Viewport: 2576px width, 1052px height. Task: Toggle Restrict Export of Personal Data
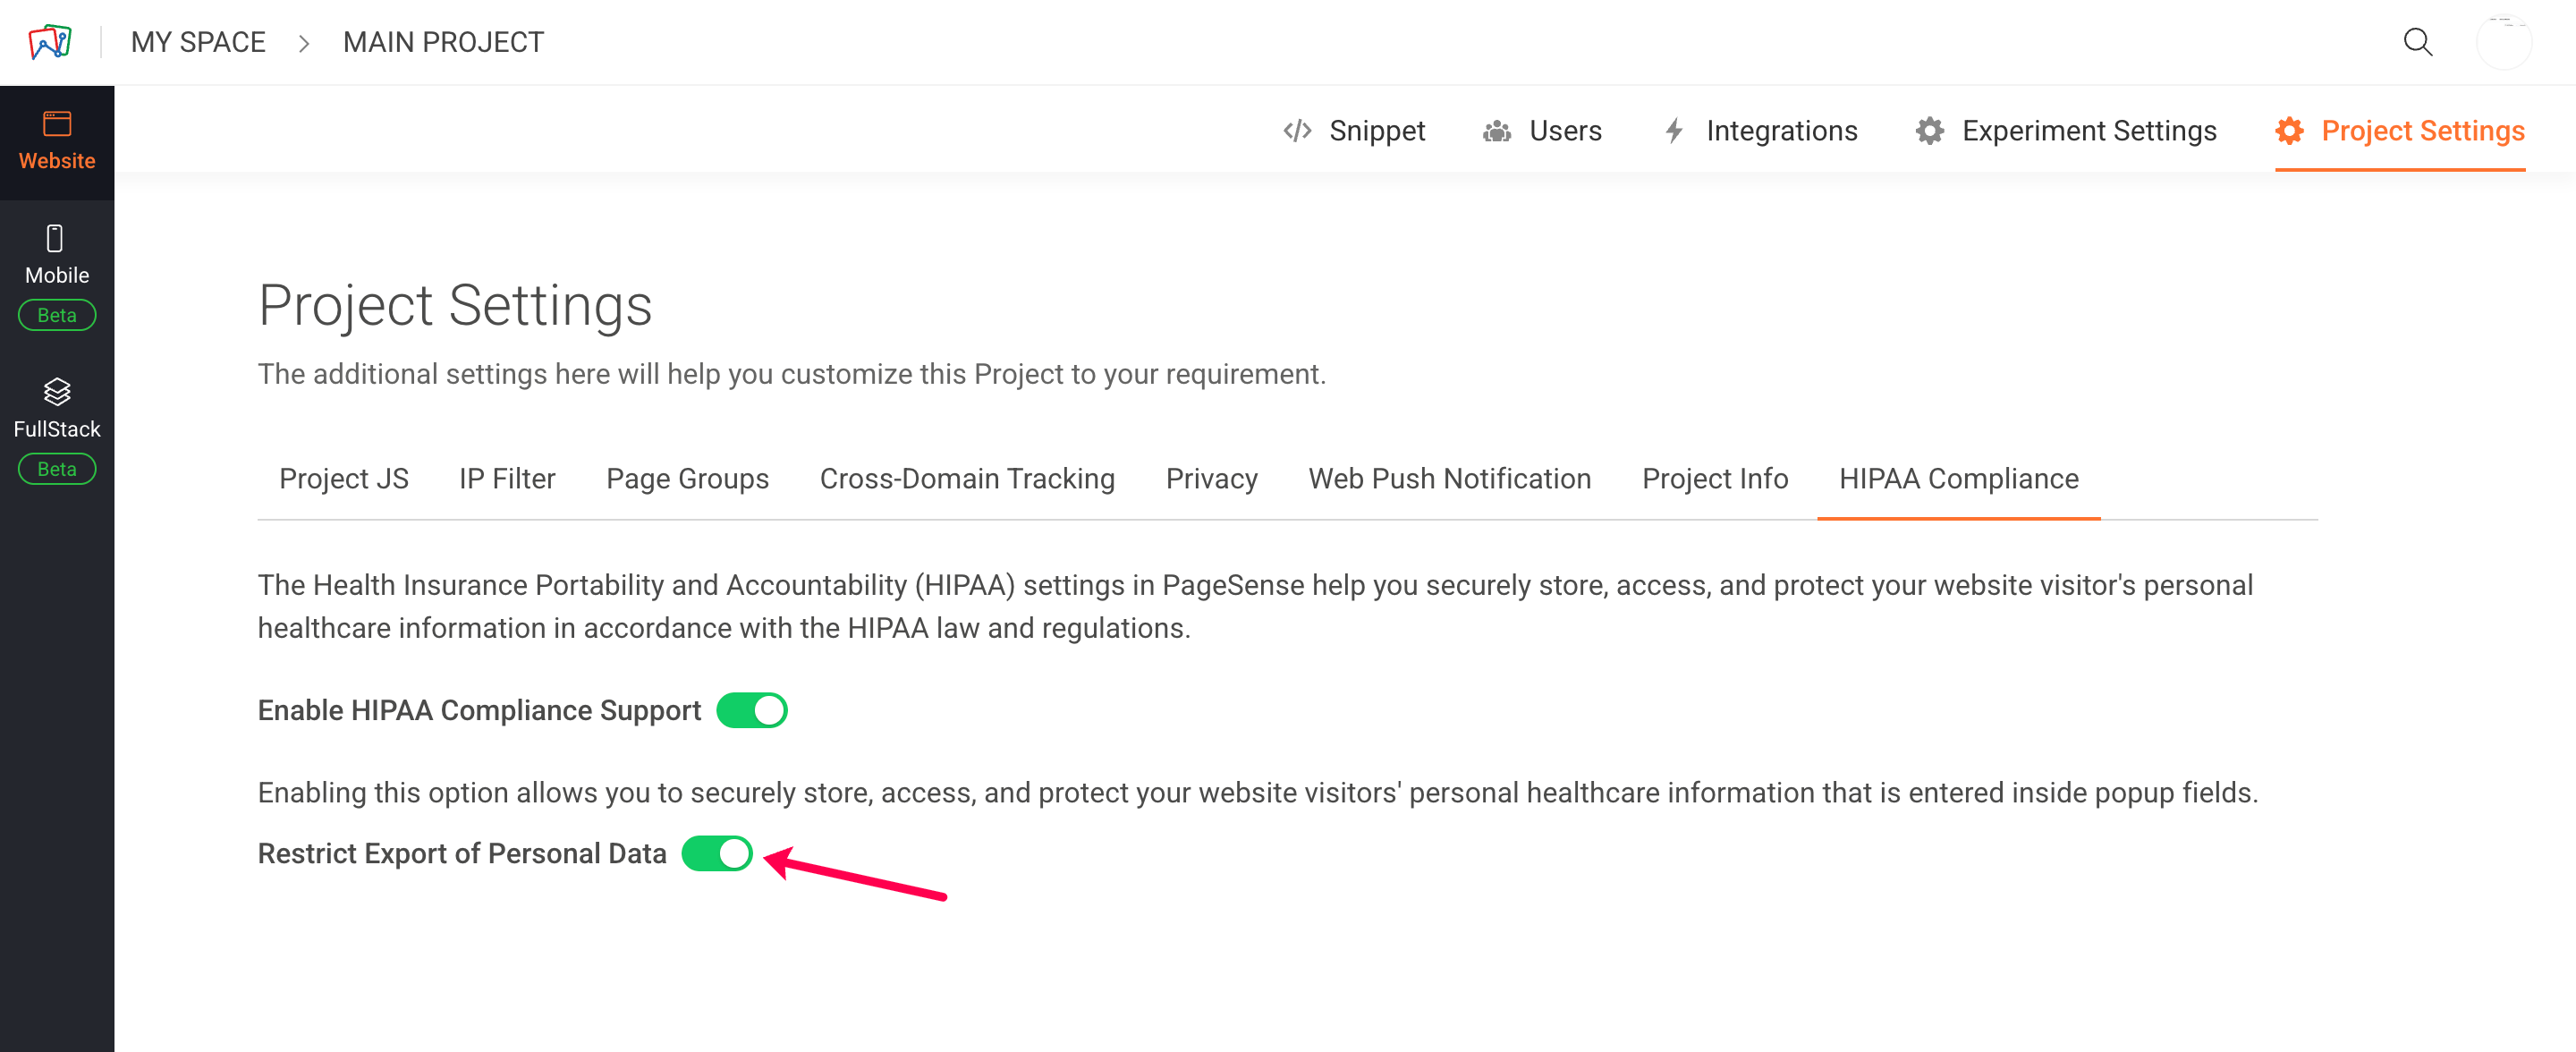click(717, 853)
